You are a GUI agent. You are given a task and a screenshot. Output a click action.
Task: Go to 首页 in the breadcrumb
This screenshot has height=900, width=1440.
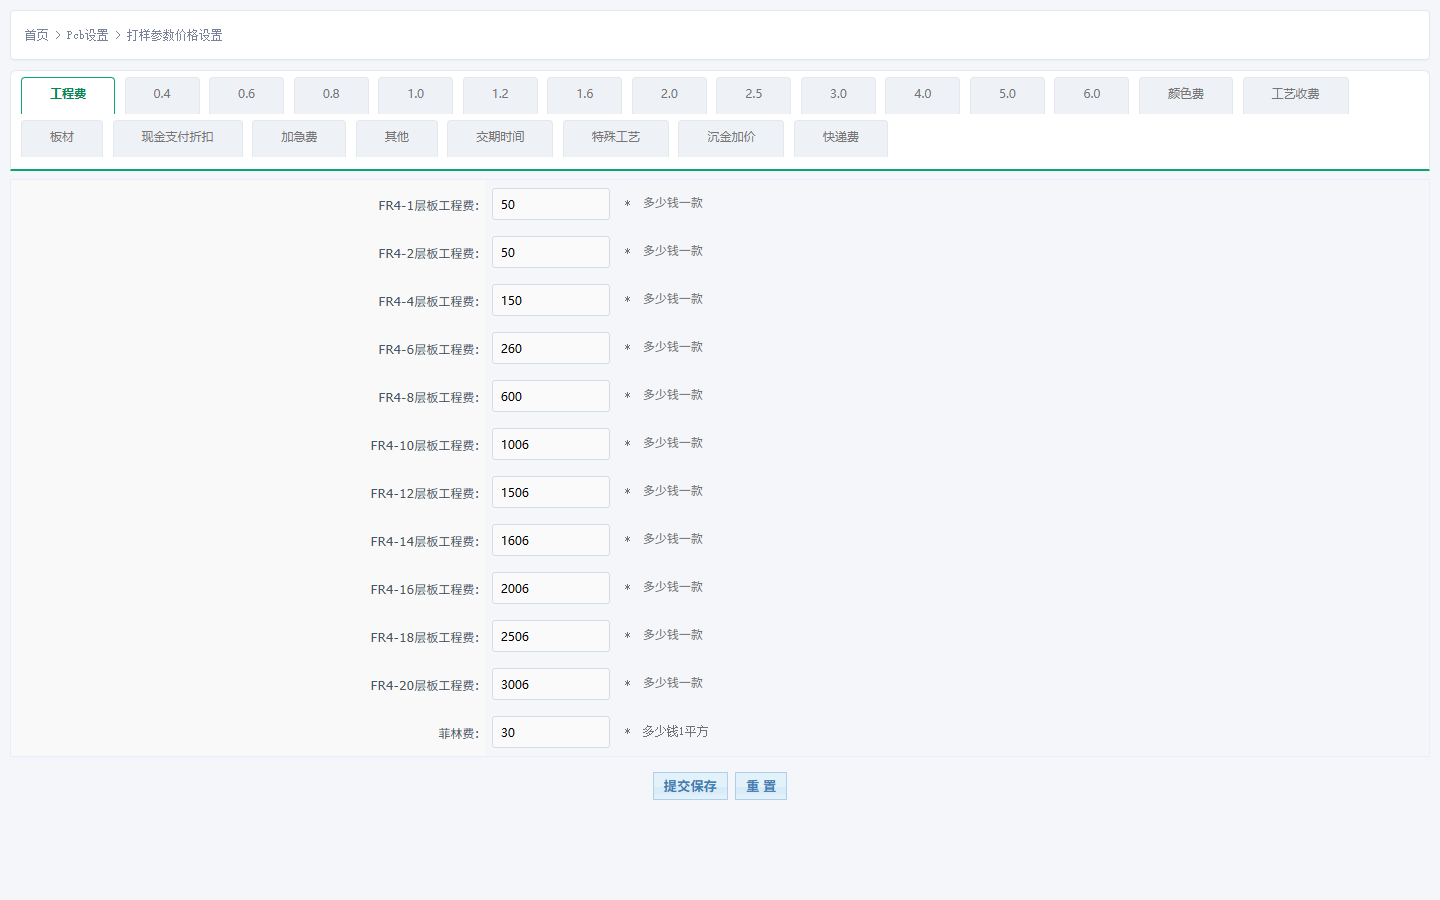click(x=36, y=35)
